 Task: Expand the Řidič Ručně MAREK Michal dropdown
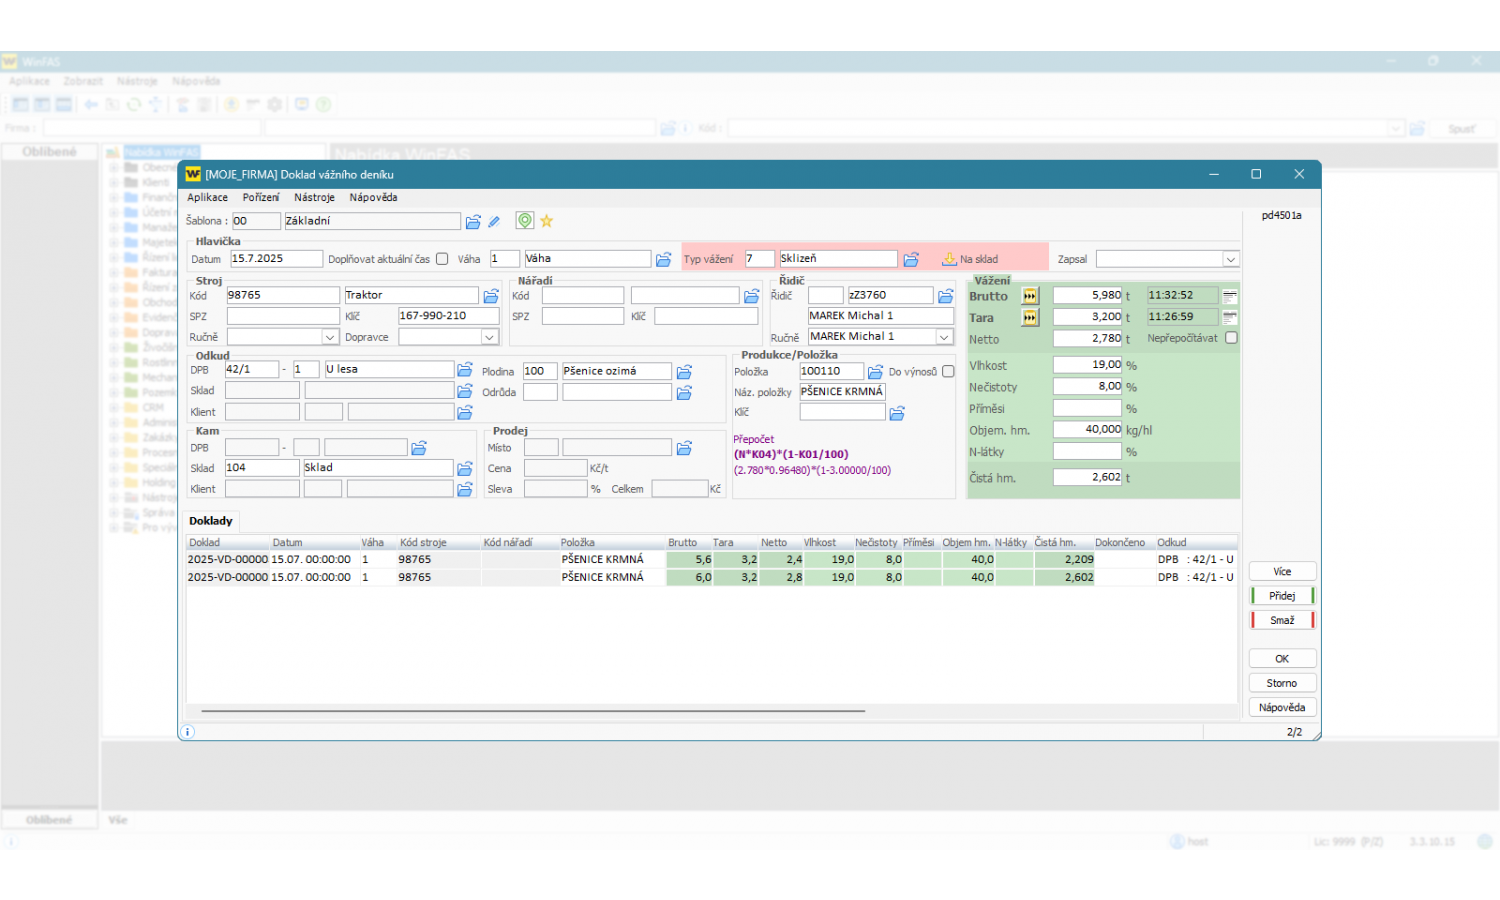click(943, 338)
